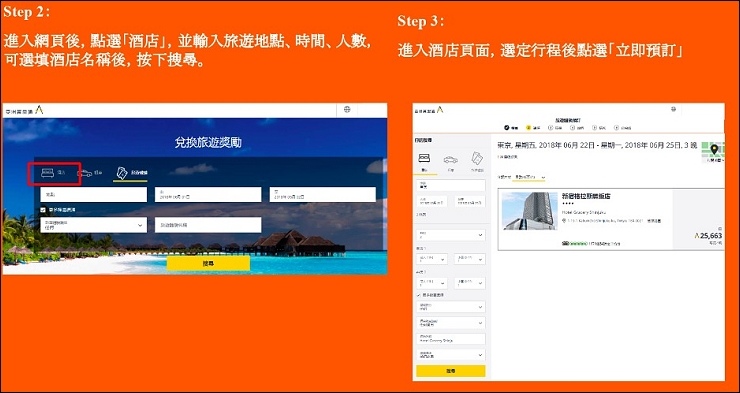The width and height of the screenshot is (740, 393).
Task: Select the bed hotel icon in Step 3 sidebar
Action: (x=424, y=159)
